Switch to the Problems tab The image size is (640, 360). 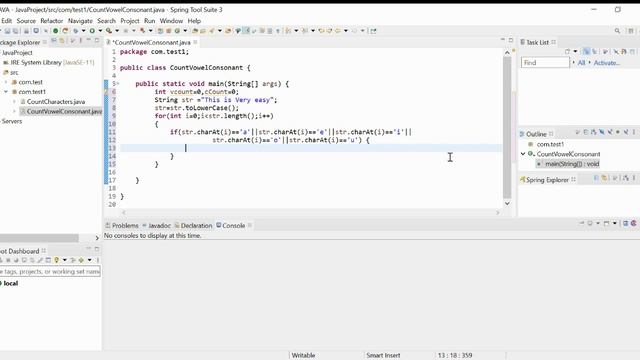click(122, 225)
